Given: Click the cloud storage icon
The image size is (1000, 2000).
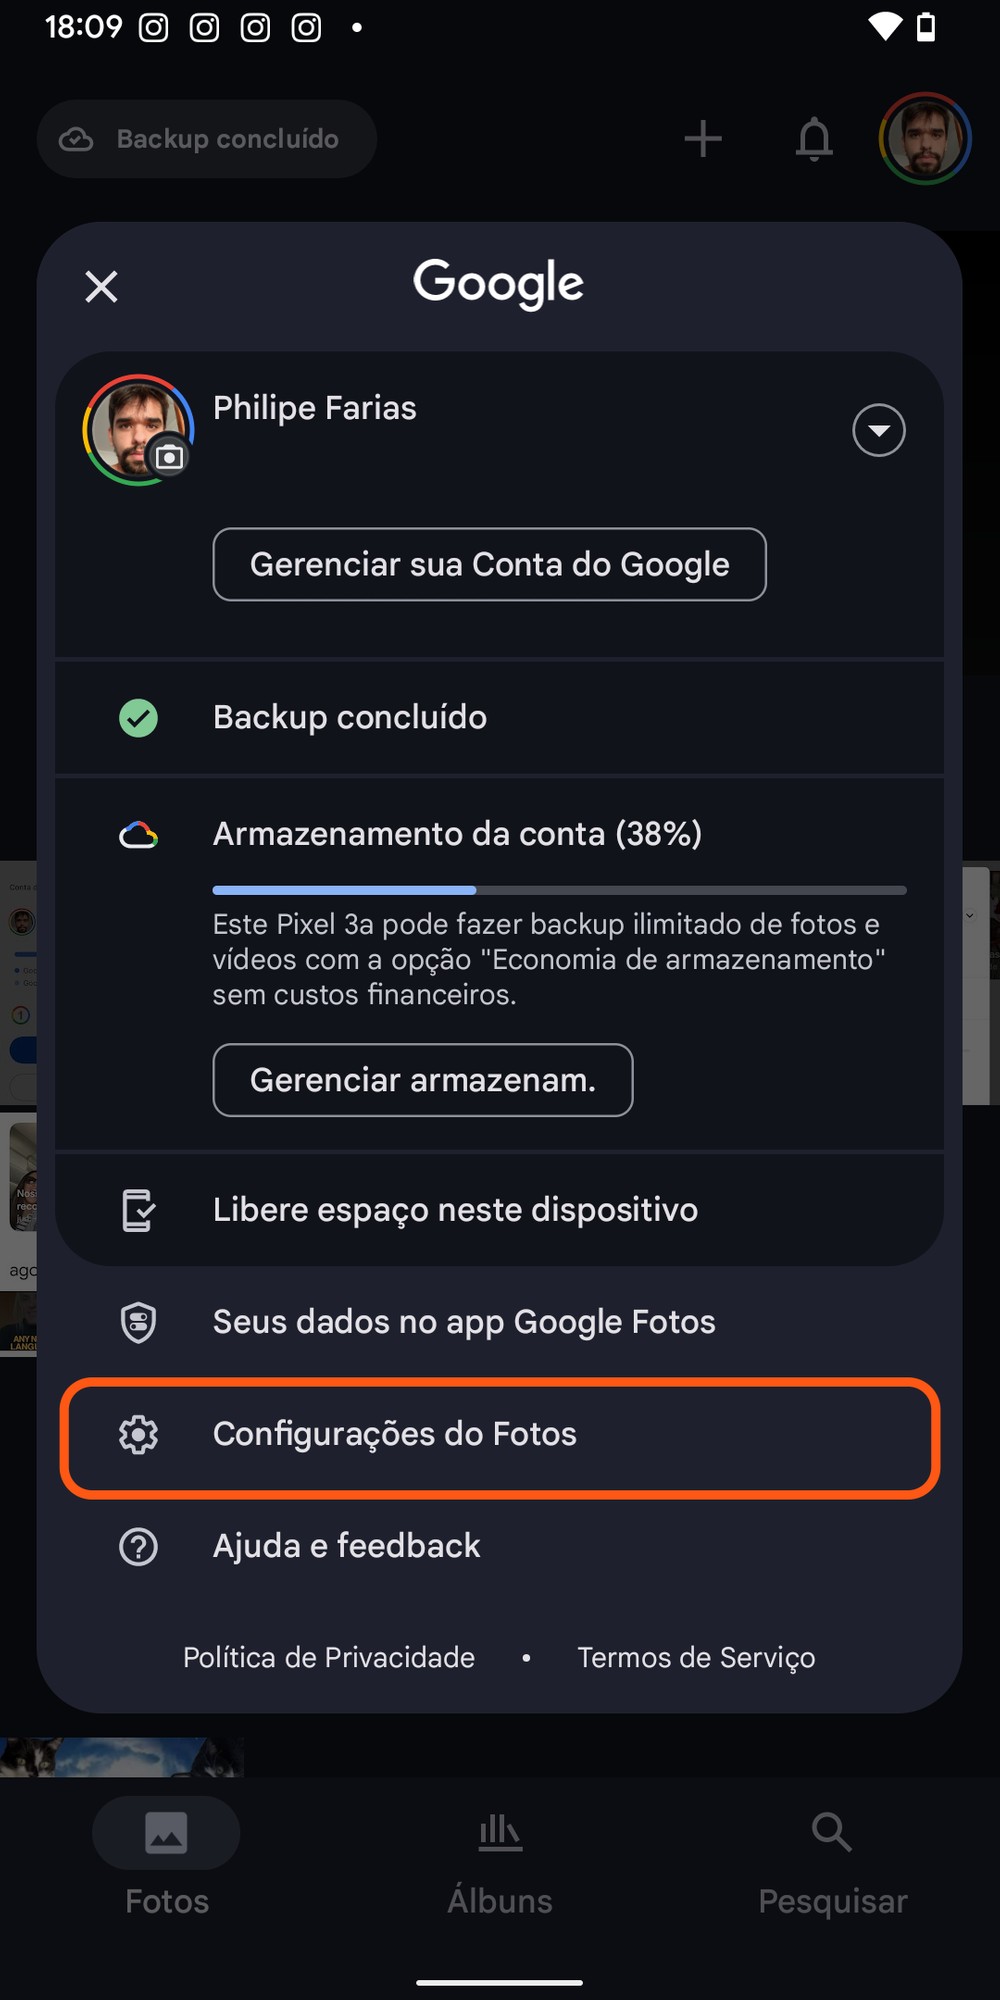Looking at the screenshot, I should 138,834.
